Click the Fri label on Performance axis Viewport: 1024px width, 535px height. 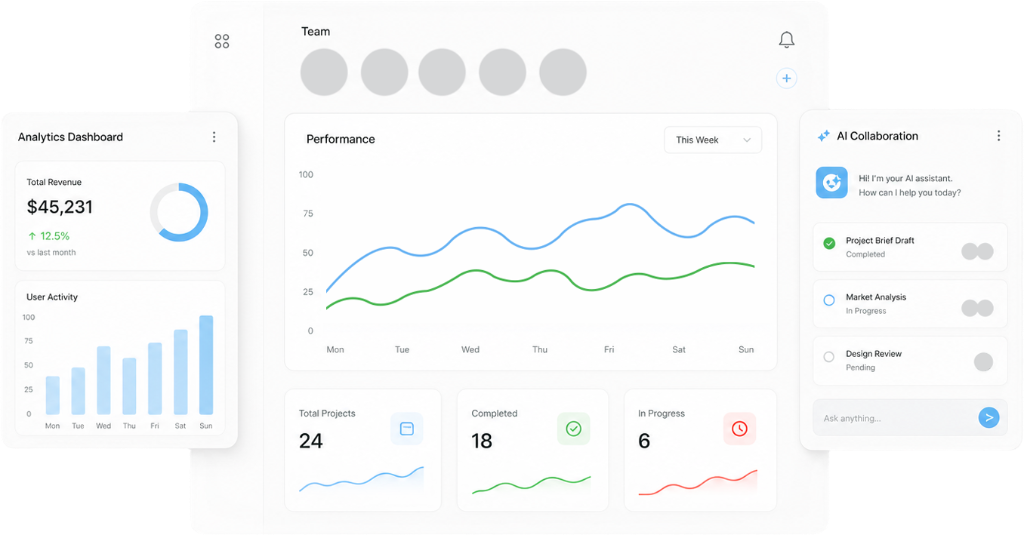tap(609, 349)
